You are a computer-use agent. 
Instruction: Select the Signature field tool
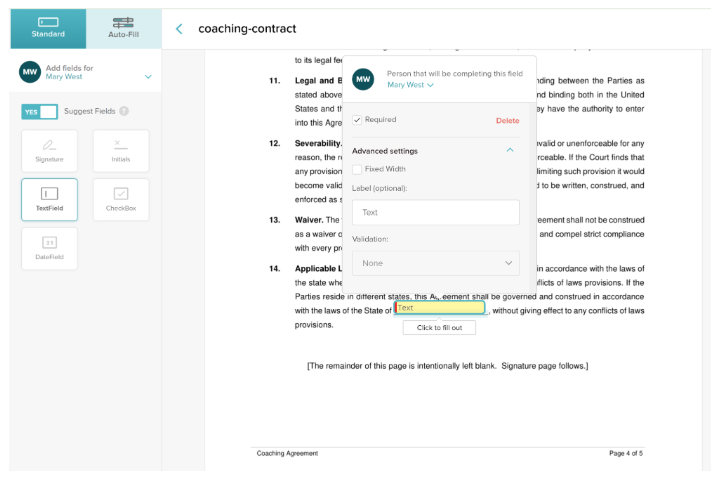(49, 151)
